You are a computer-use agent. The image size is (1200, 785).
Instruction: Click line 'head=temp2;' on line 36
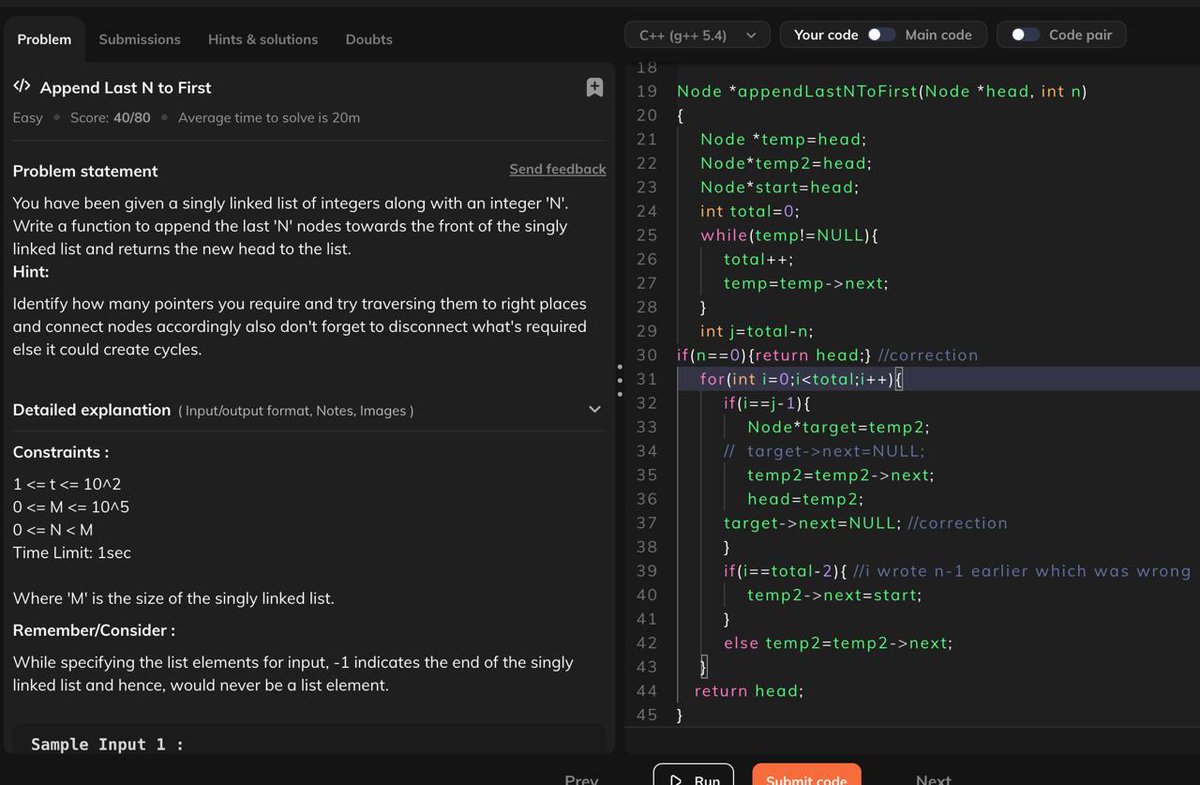pos(805,499)
